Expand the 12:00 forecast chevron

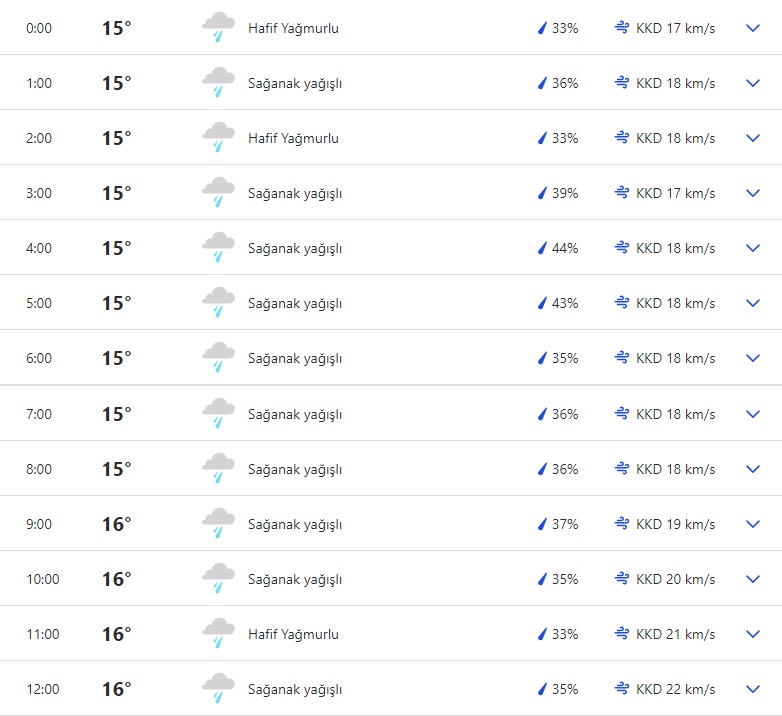click(x=753, y=689)
